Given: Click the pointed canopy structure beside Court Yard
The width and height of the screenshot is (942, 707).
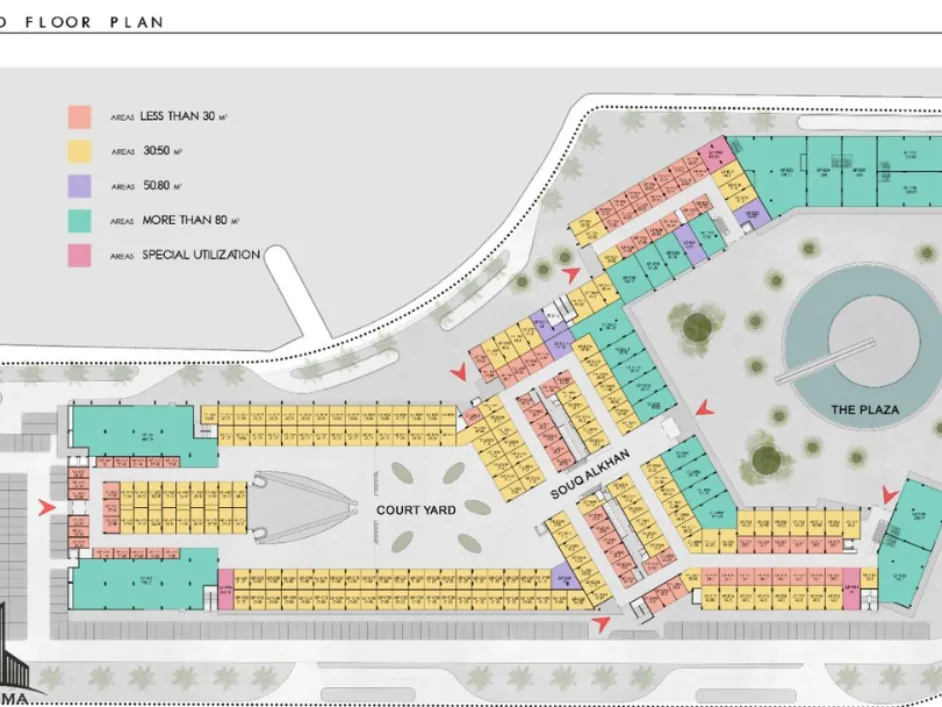Looking at the screenshot, I should pyautogui.click(x=302, y=508).
